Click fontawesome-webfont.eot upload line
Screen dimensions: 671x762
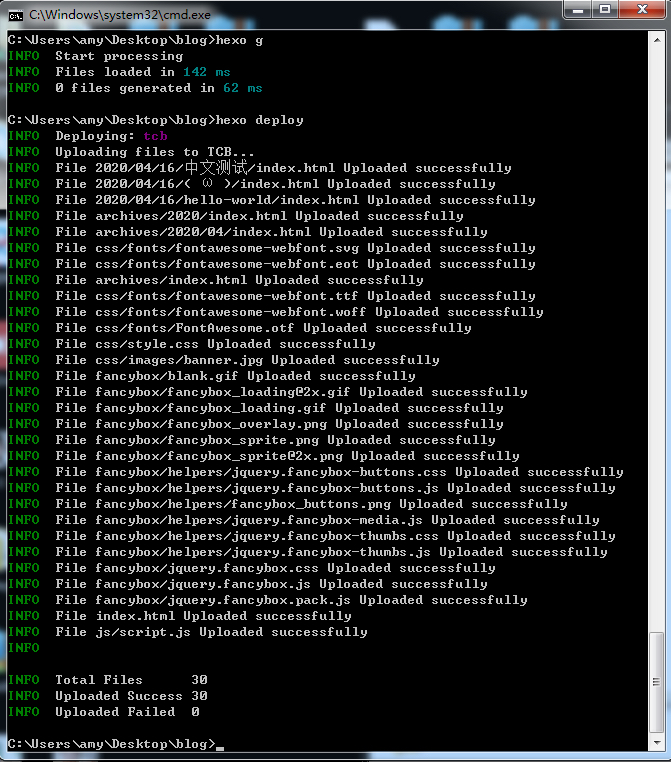(271, 264)
